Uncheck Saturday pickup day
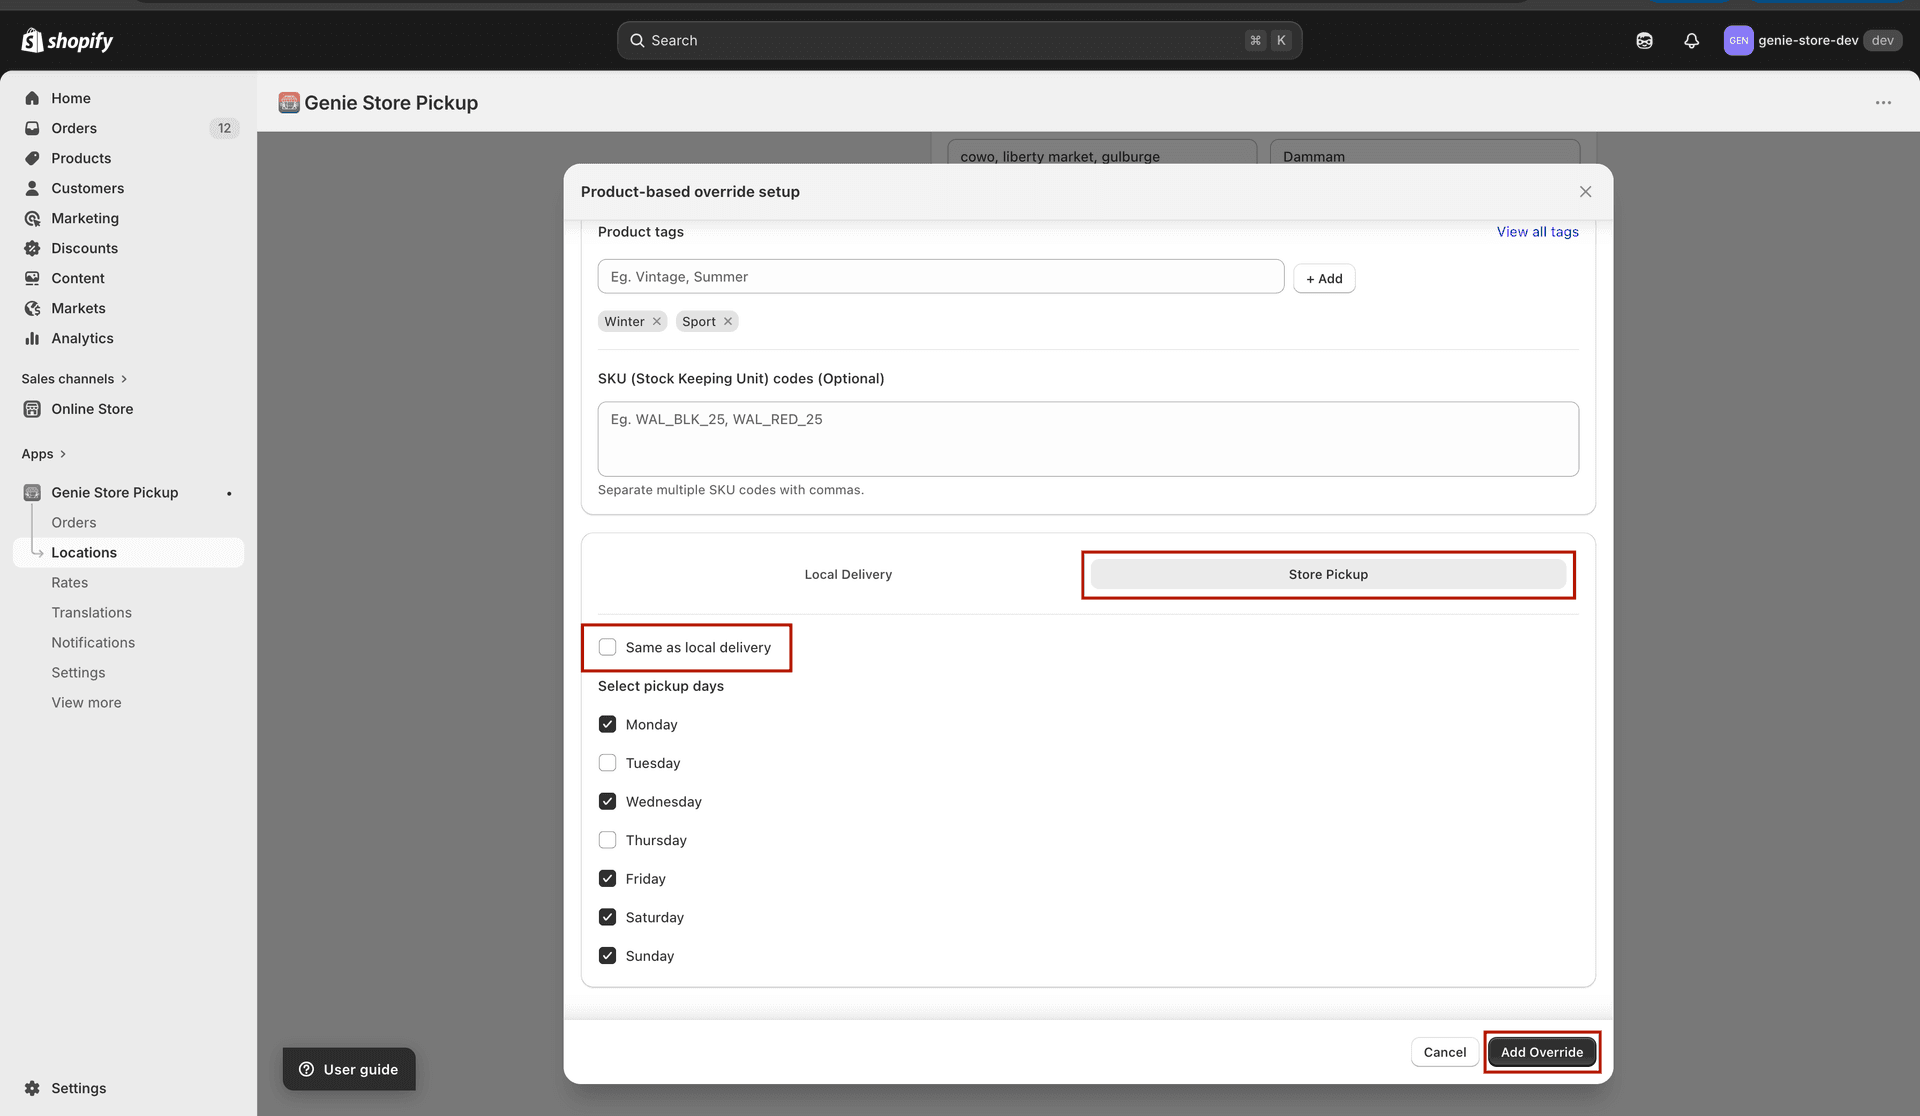Image resolution: width=1920 pixels, height=1116 pixels. 607,917
